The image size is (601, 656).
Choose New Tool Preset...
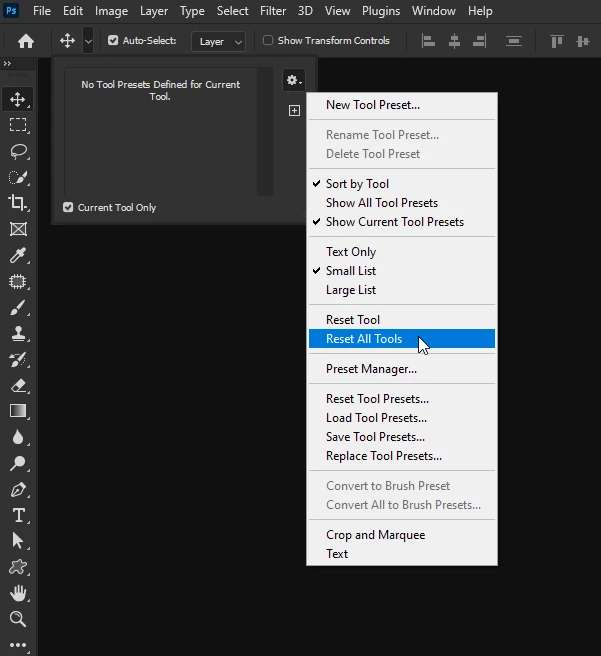click(402, 105)
